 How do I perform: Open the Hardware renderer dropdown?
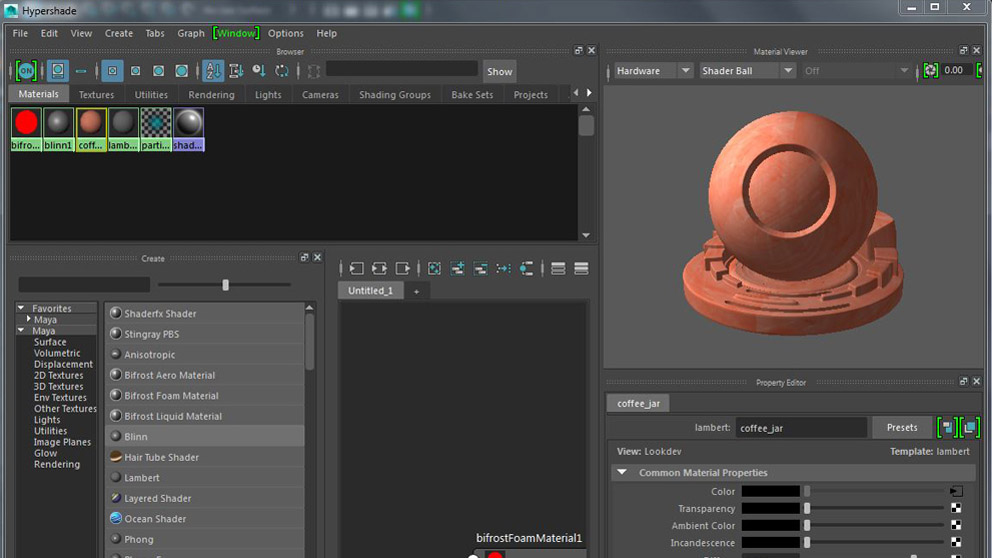[x=652, y=71]
